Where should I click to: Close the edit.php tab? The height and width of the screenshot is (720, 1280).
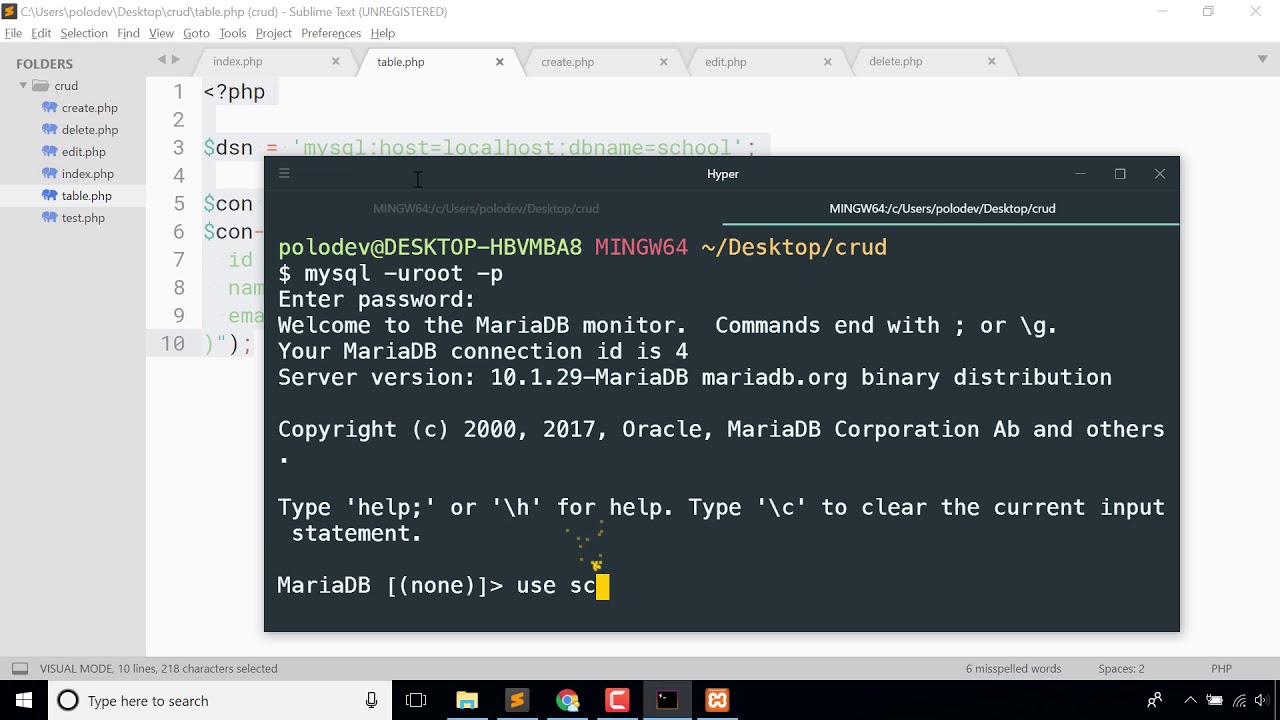pyautogui.click(x=828, y=61)
